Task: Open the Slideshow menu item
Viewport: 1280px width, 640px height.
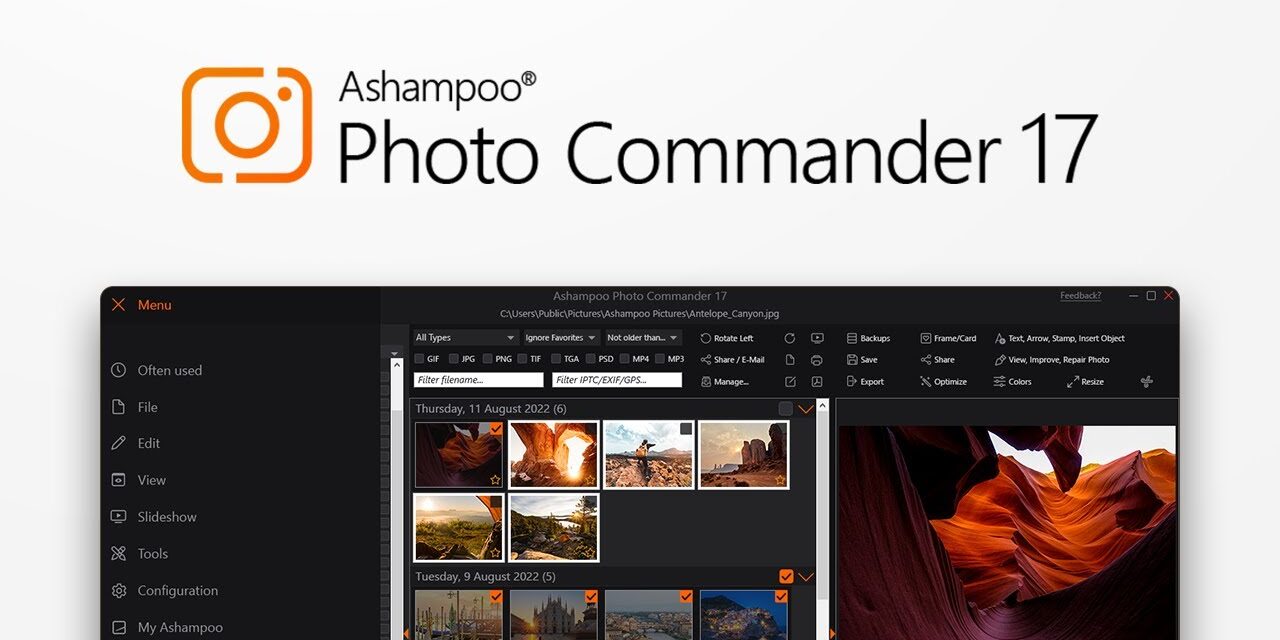Action: [167, 517]
